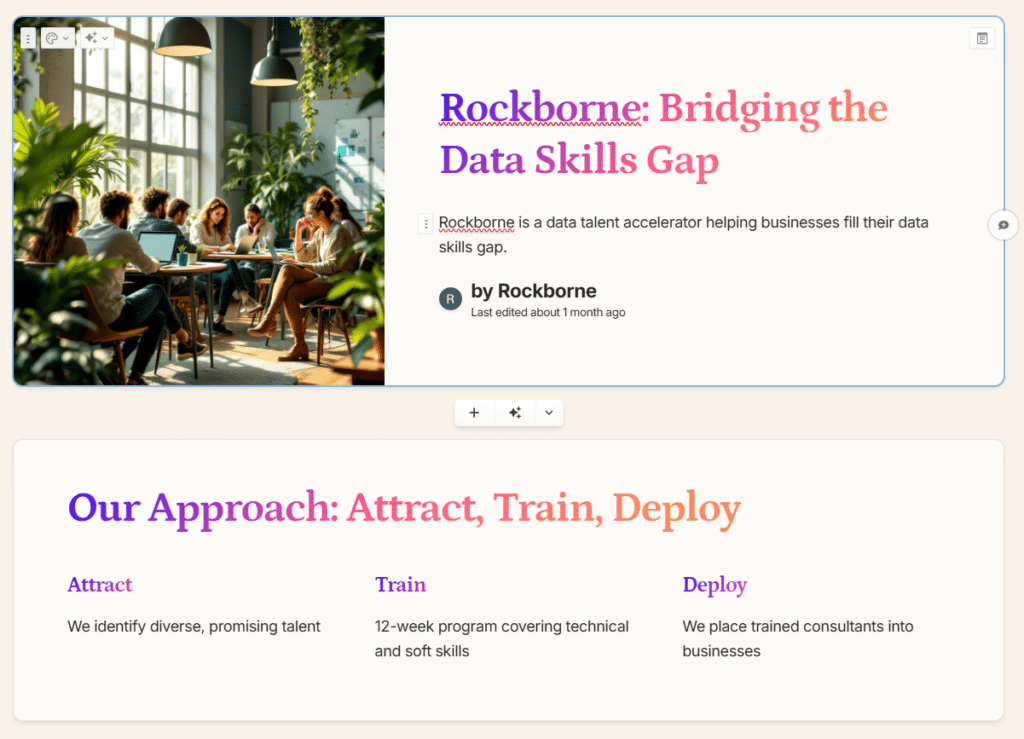Open the card style palette dropdown

tap(57, 39)
